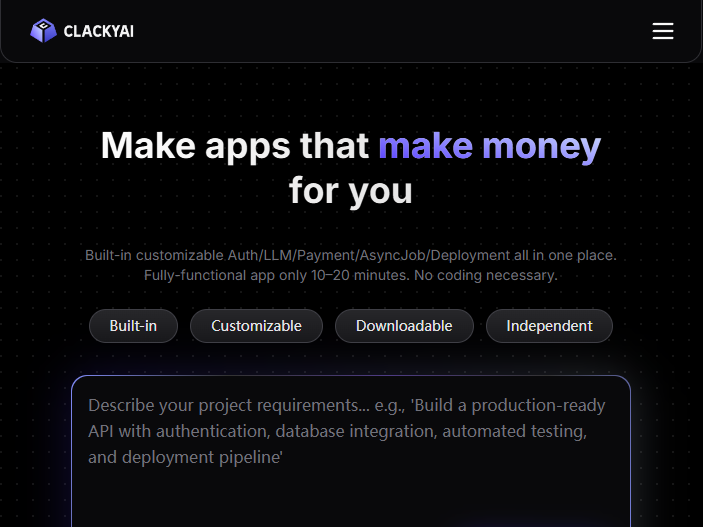The width and height of the screenshot is (703, 527).
Task: Click the "for you" headline line
Action: tap(350, 190)
